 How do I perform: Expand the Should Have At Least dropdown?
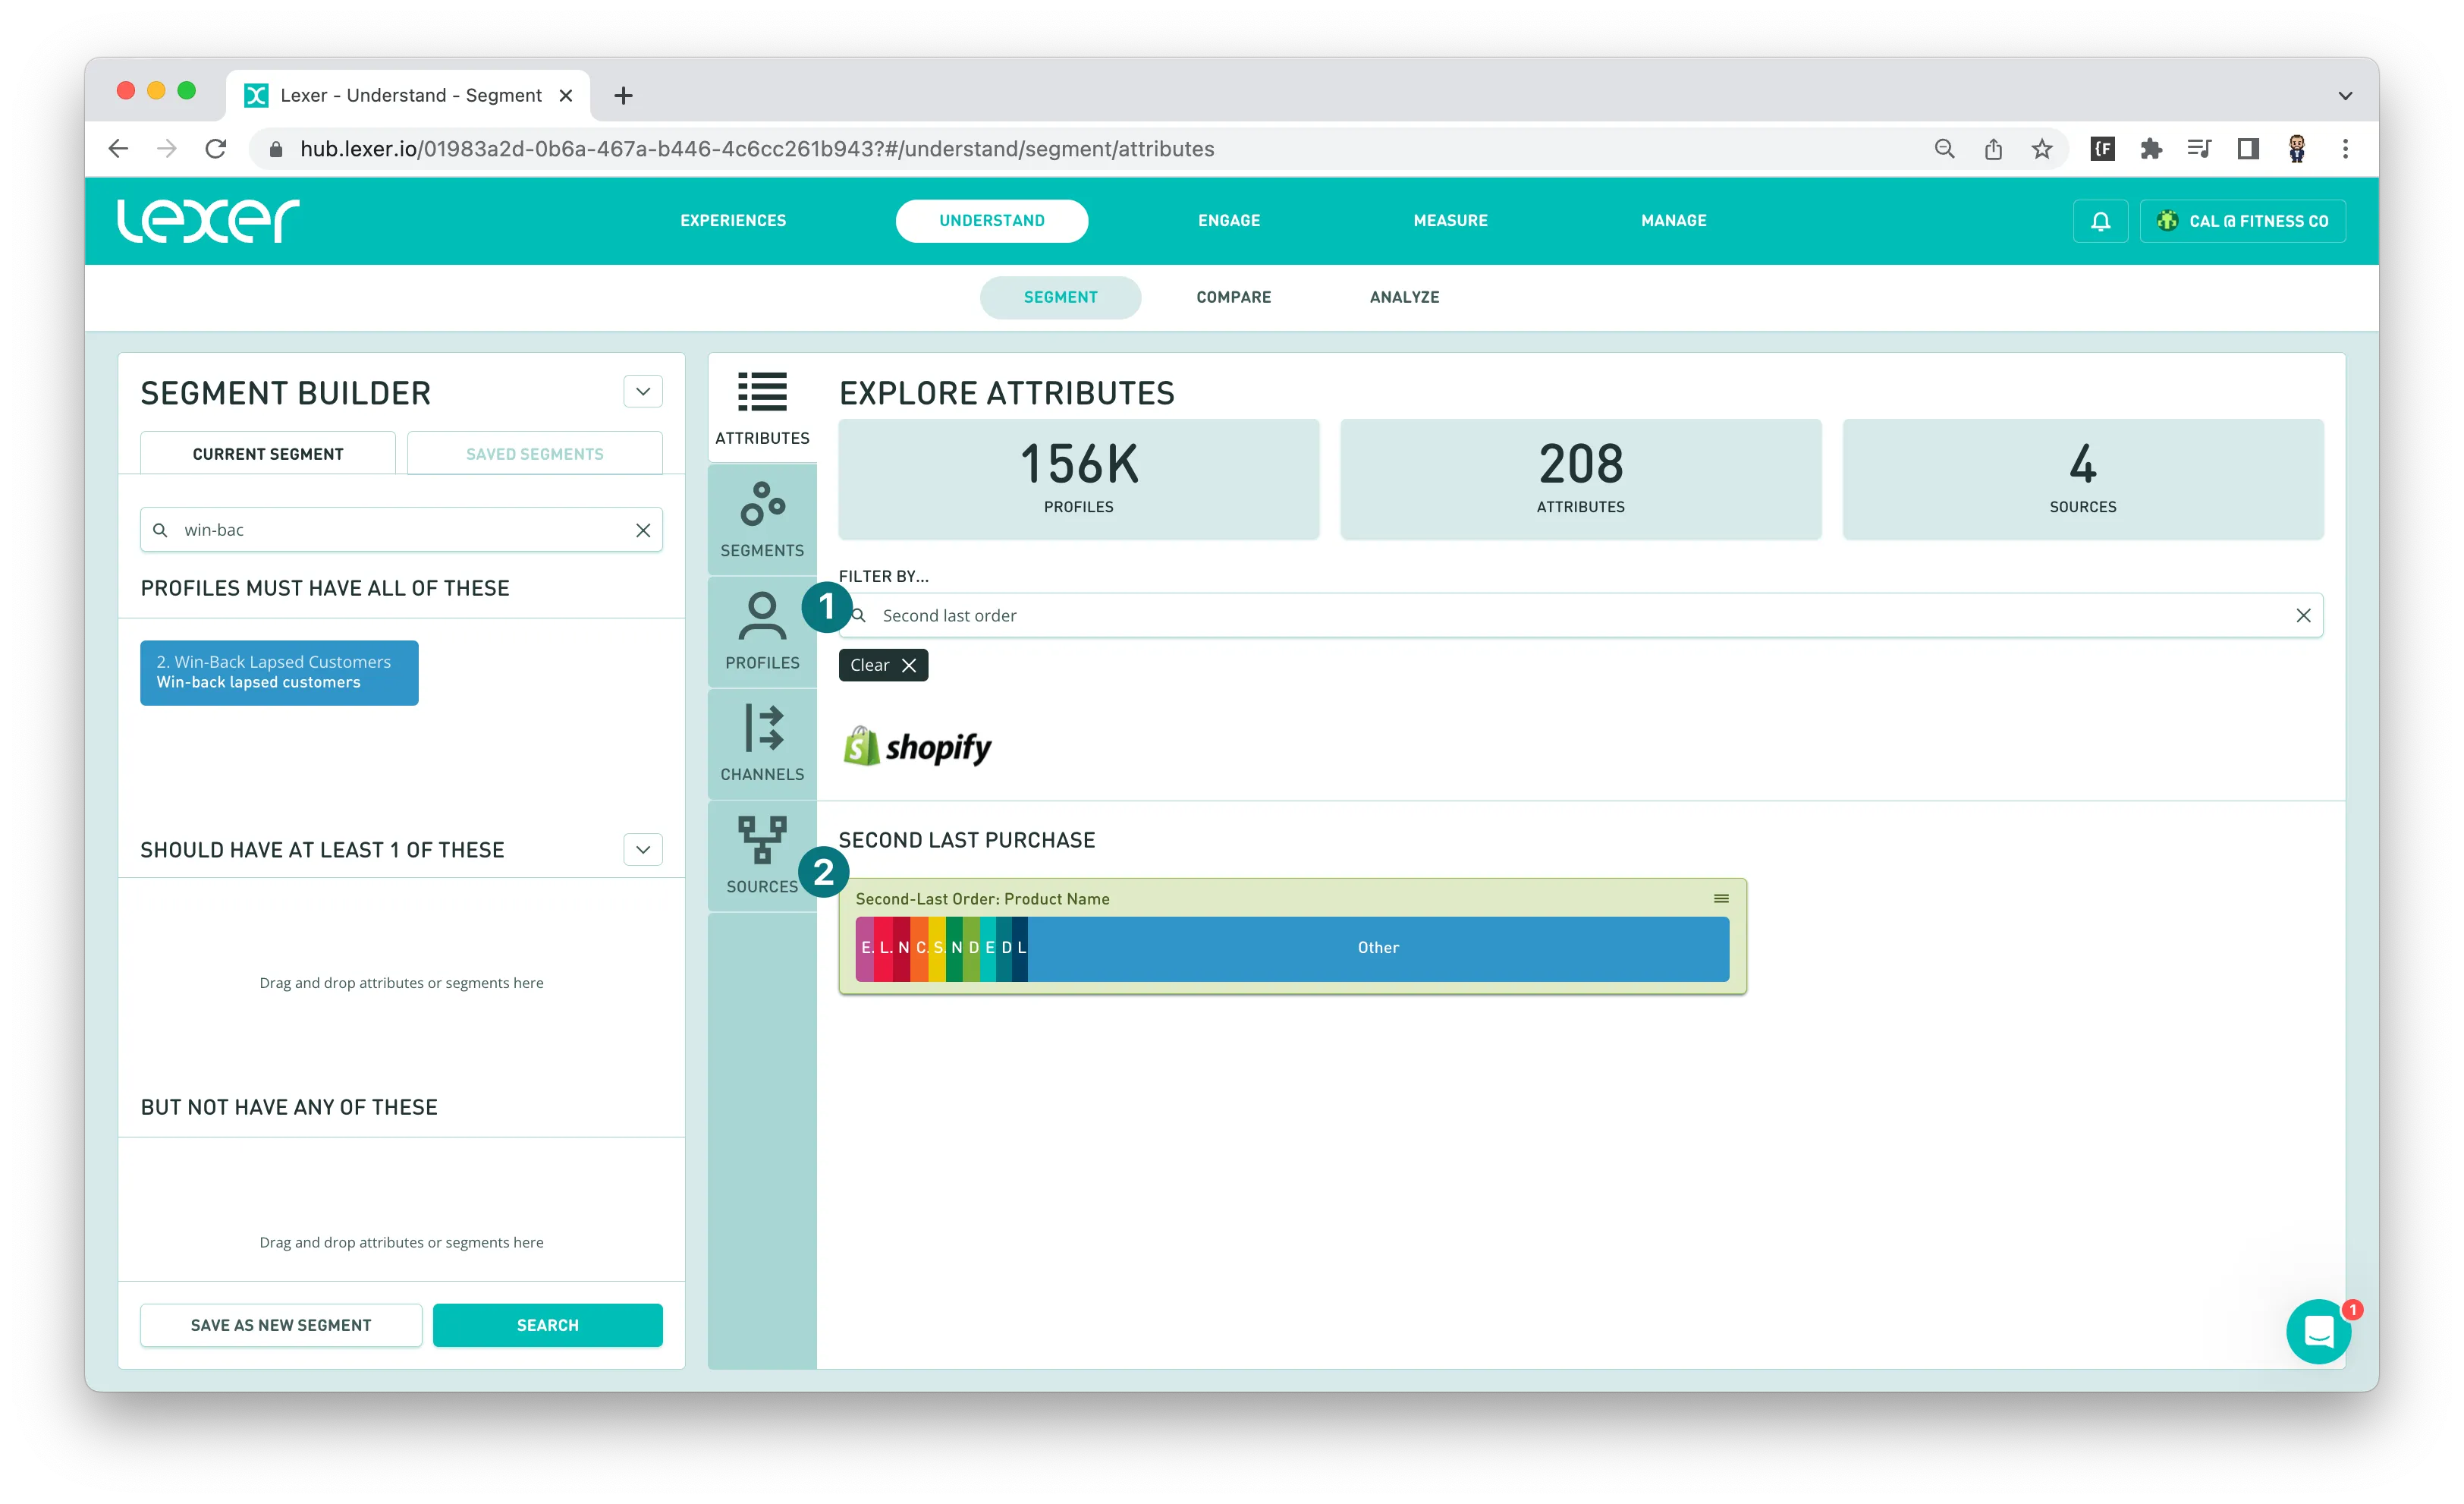[x=643, y=849]
